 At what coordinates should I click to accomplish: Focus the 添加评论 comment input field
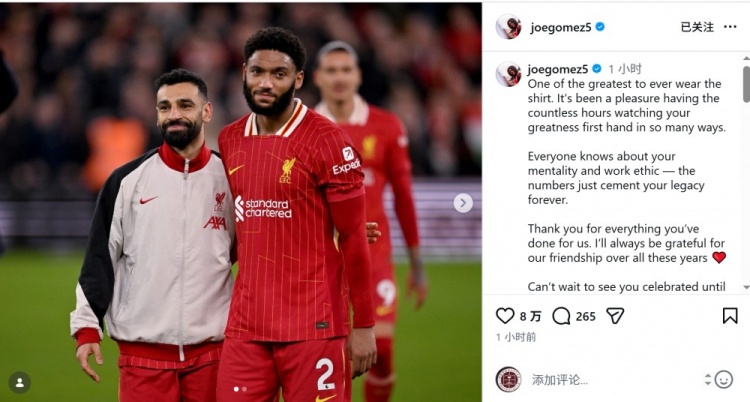(617, 380)
